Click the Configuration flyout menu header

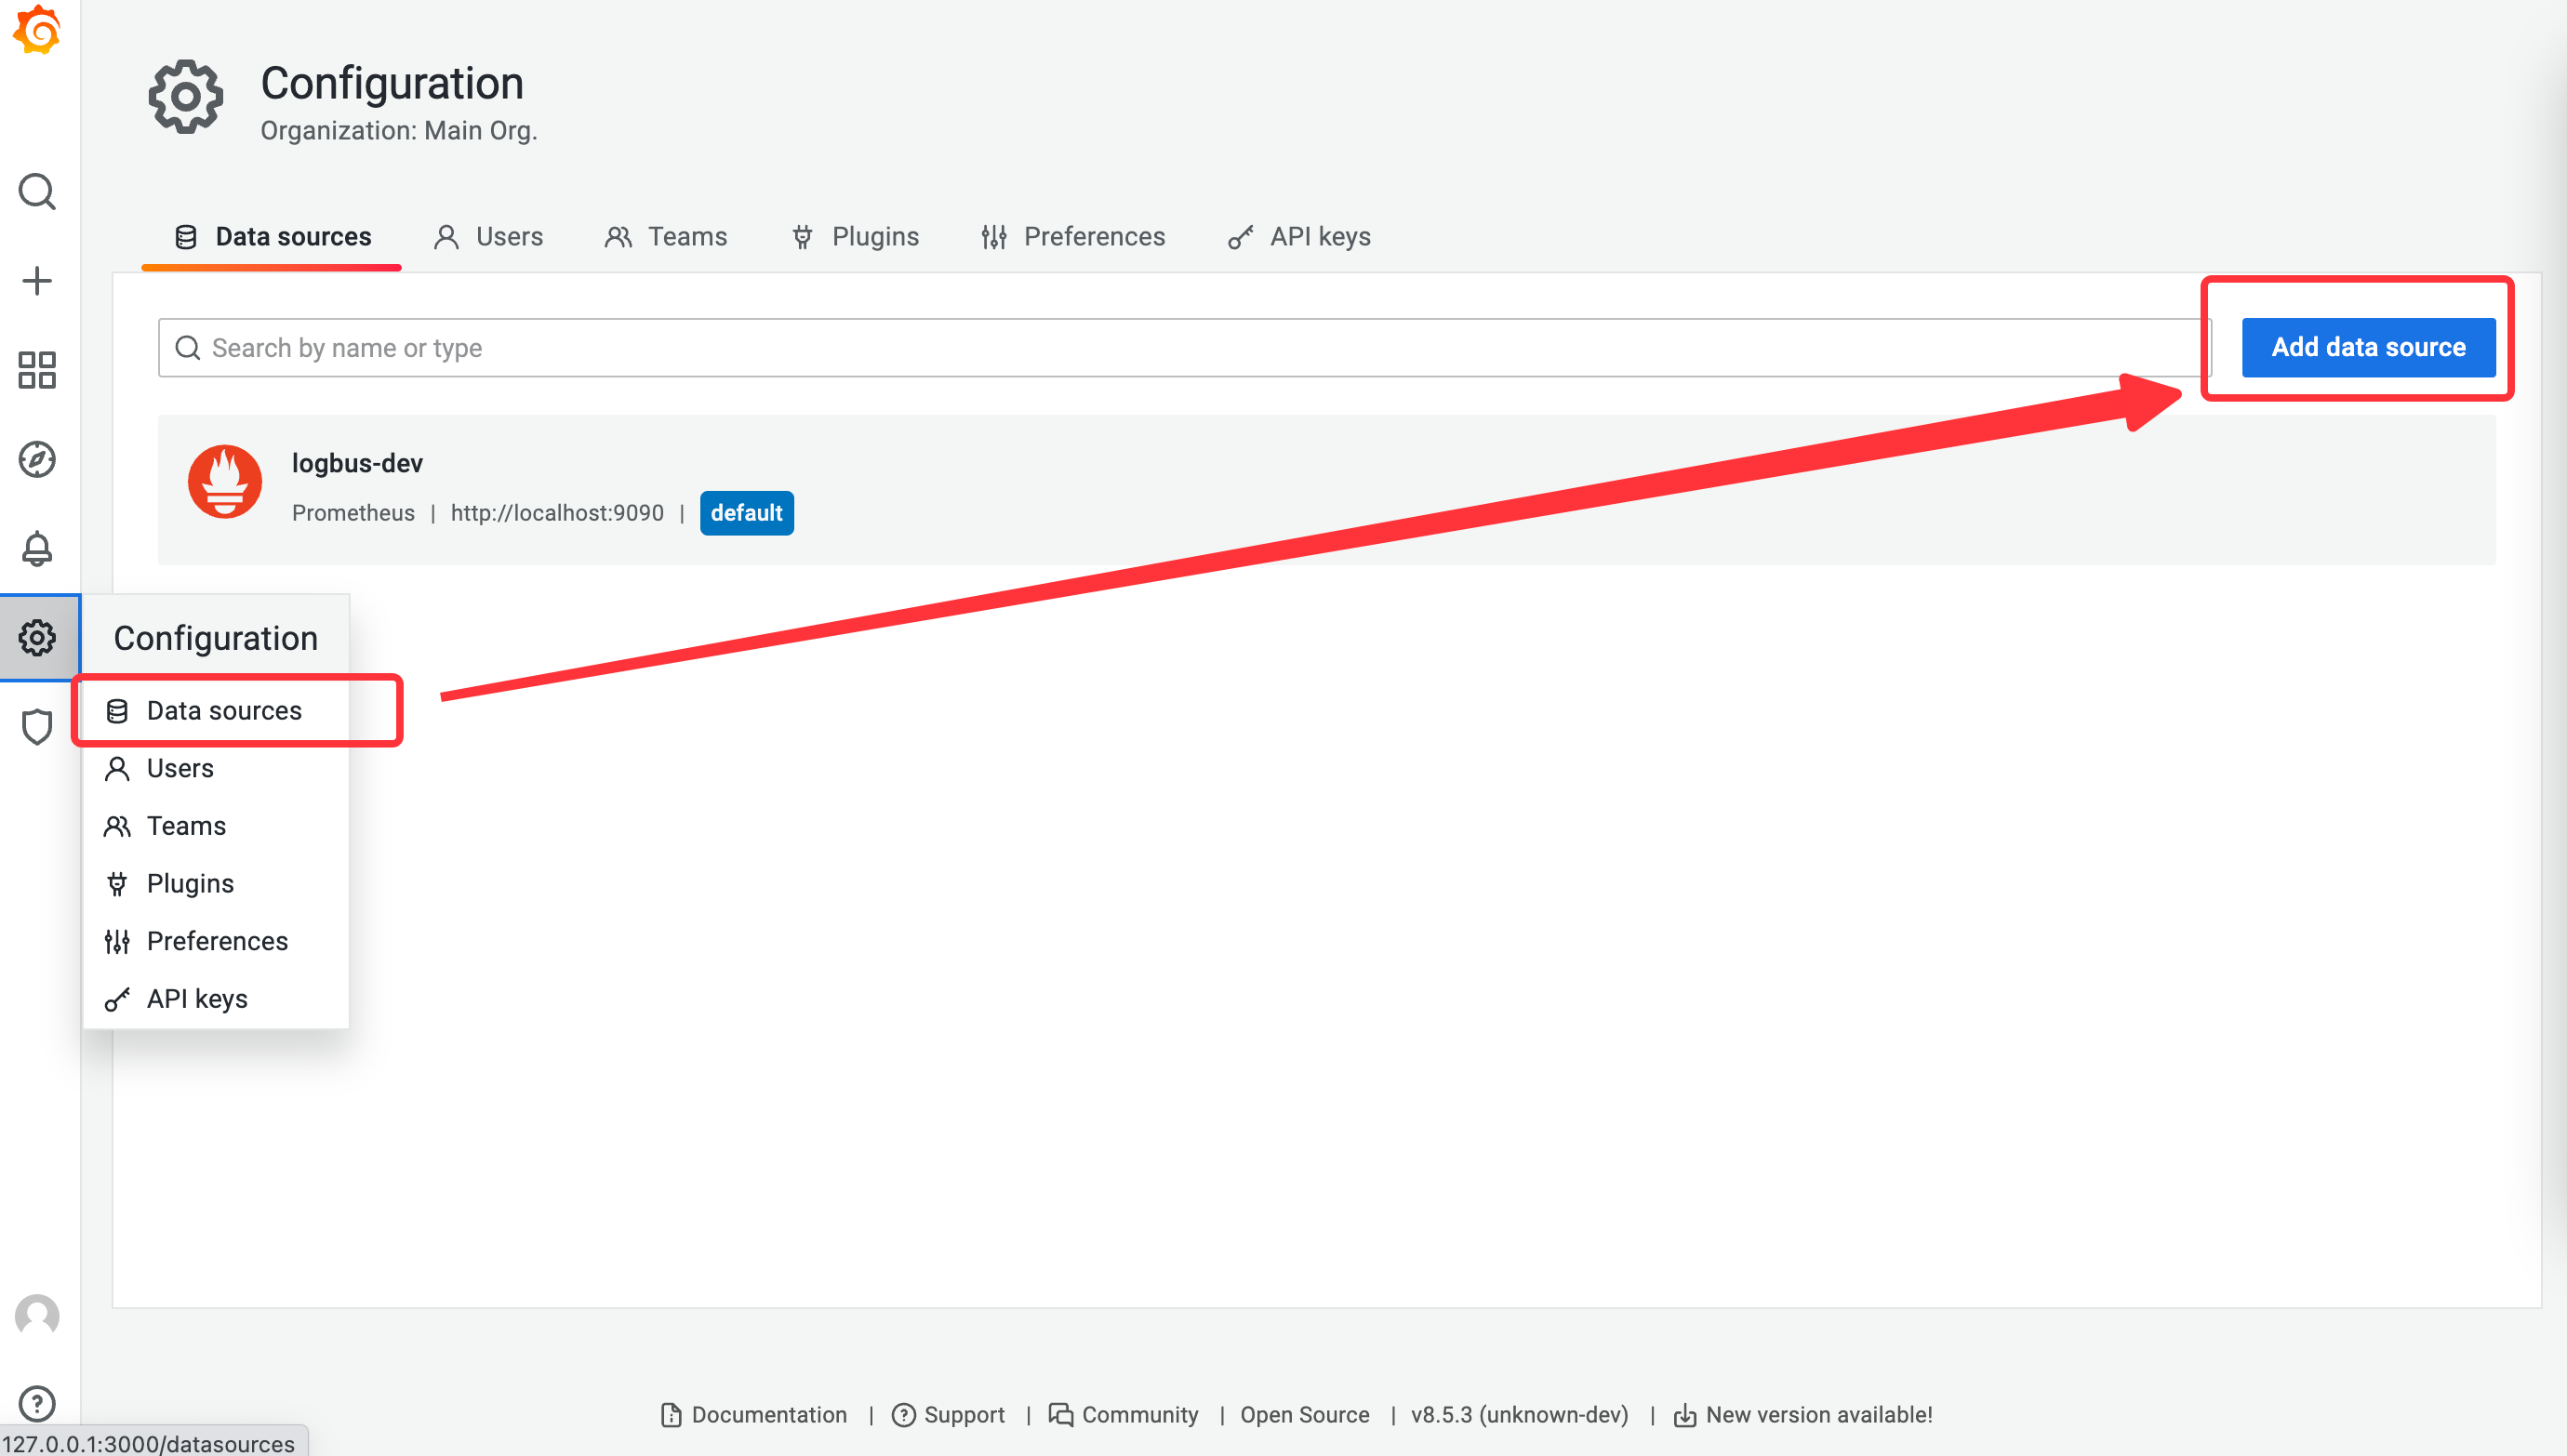pos(216,638)
